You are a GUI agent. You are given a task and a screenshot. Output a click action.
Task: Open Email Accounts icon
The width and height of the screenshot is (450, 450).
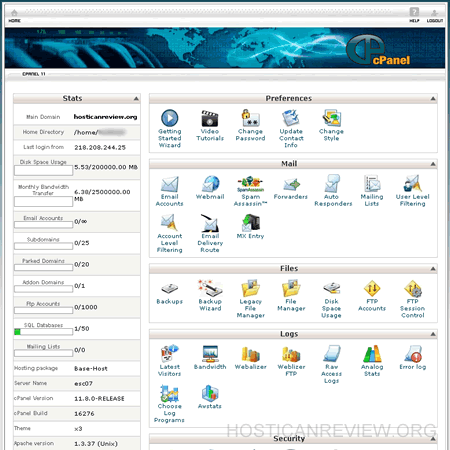click(170, 184)
